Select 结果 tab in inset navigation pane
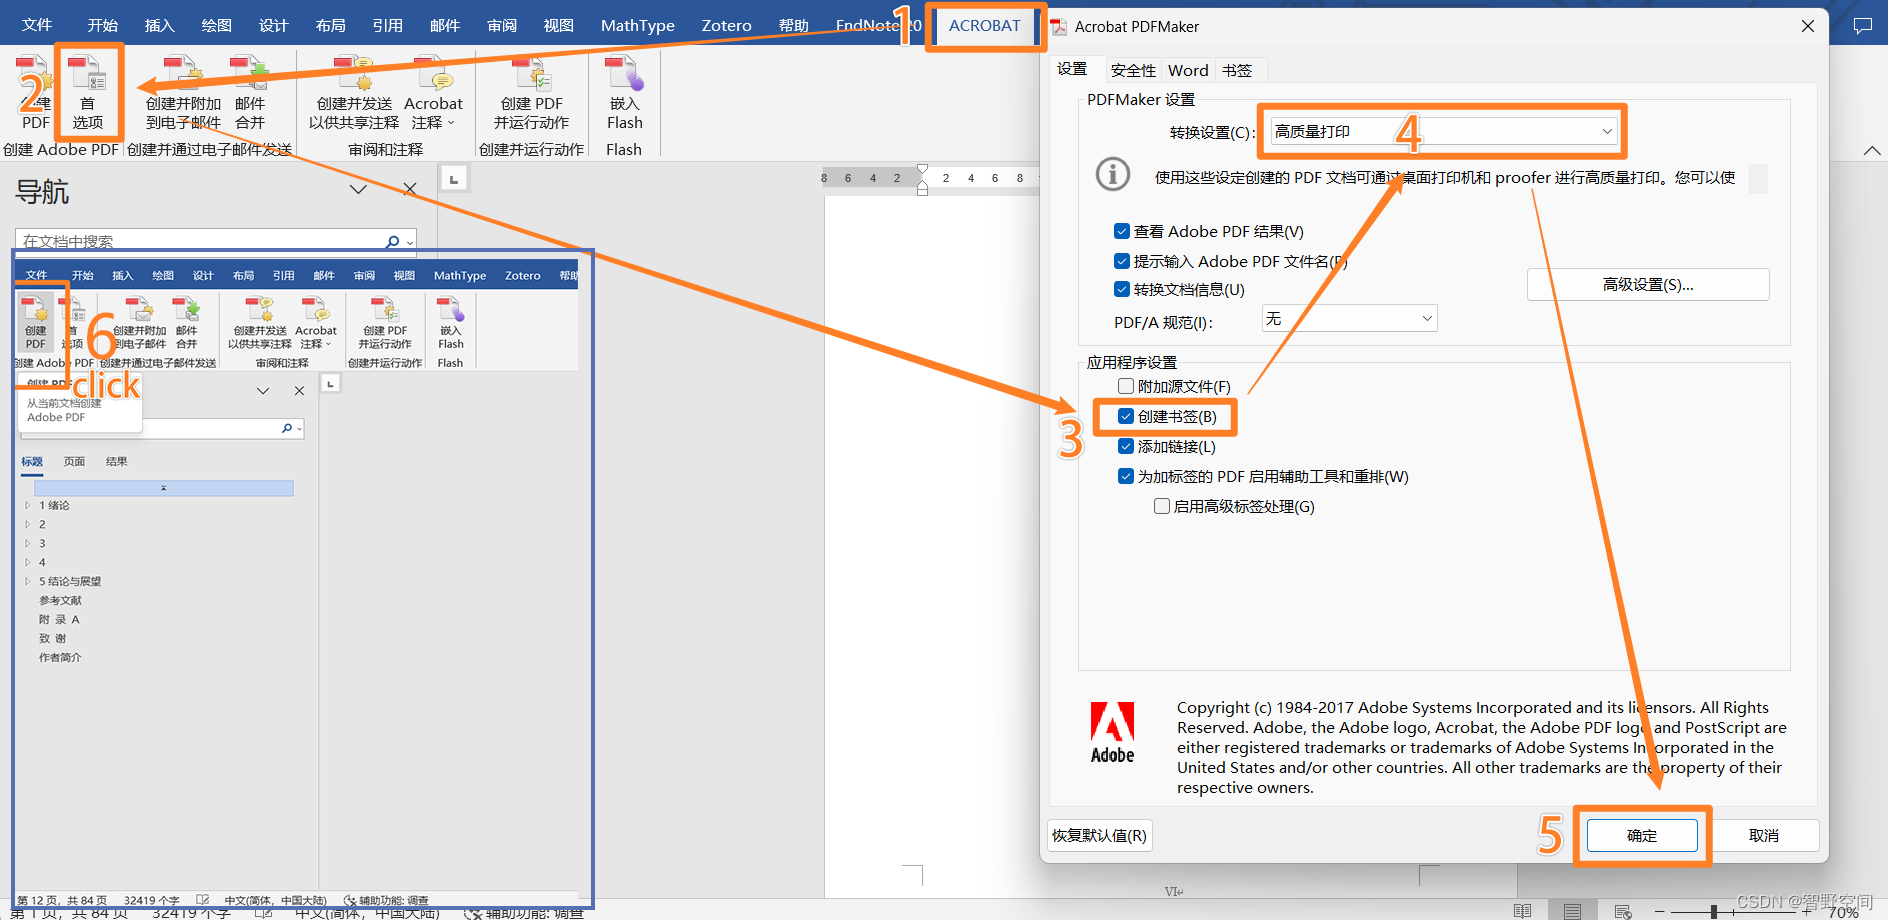This screenshot has height=920, width=1888. pos(117,461)
